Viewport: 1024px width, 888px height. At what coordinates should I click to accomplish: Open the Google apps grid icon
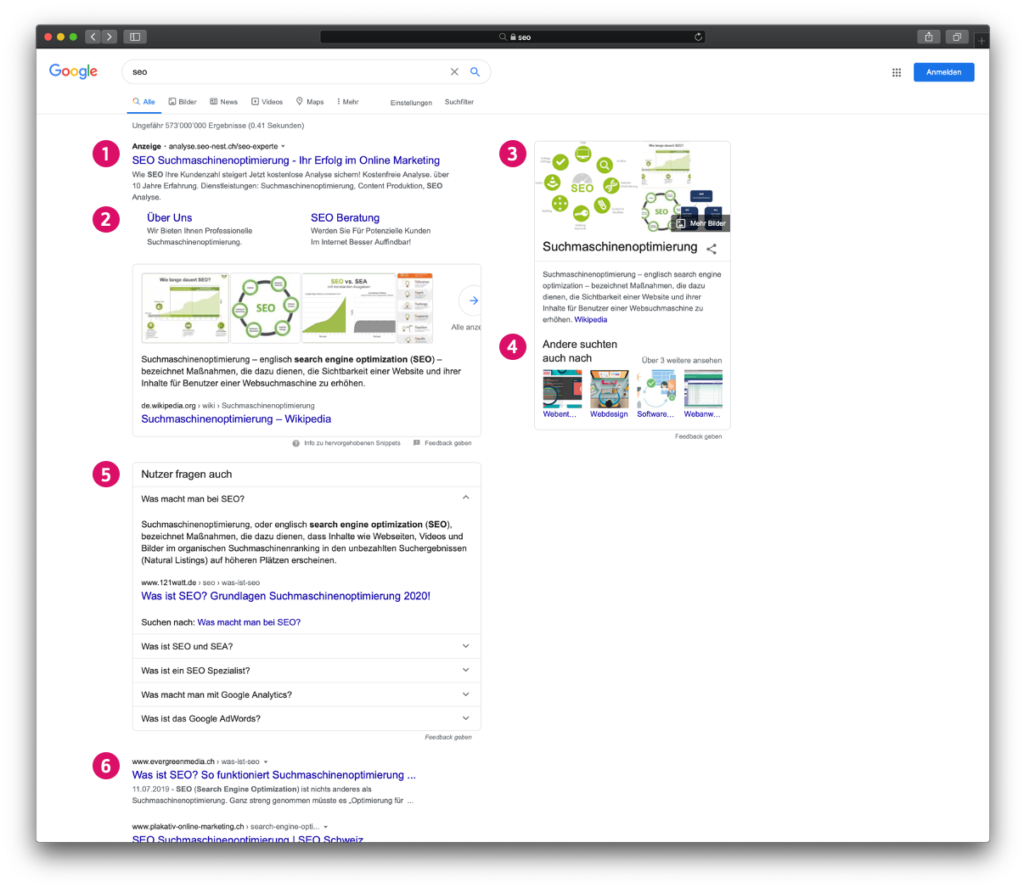click(x=897, y=72)
